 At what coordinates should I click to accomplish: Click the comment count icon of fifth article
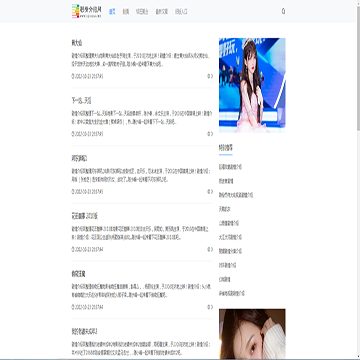pyautogui.click(x=210, y=307)
